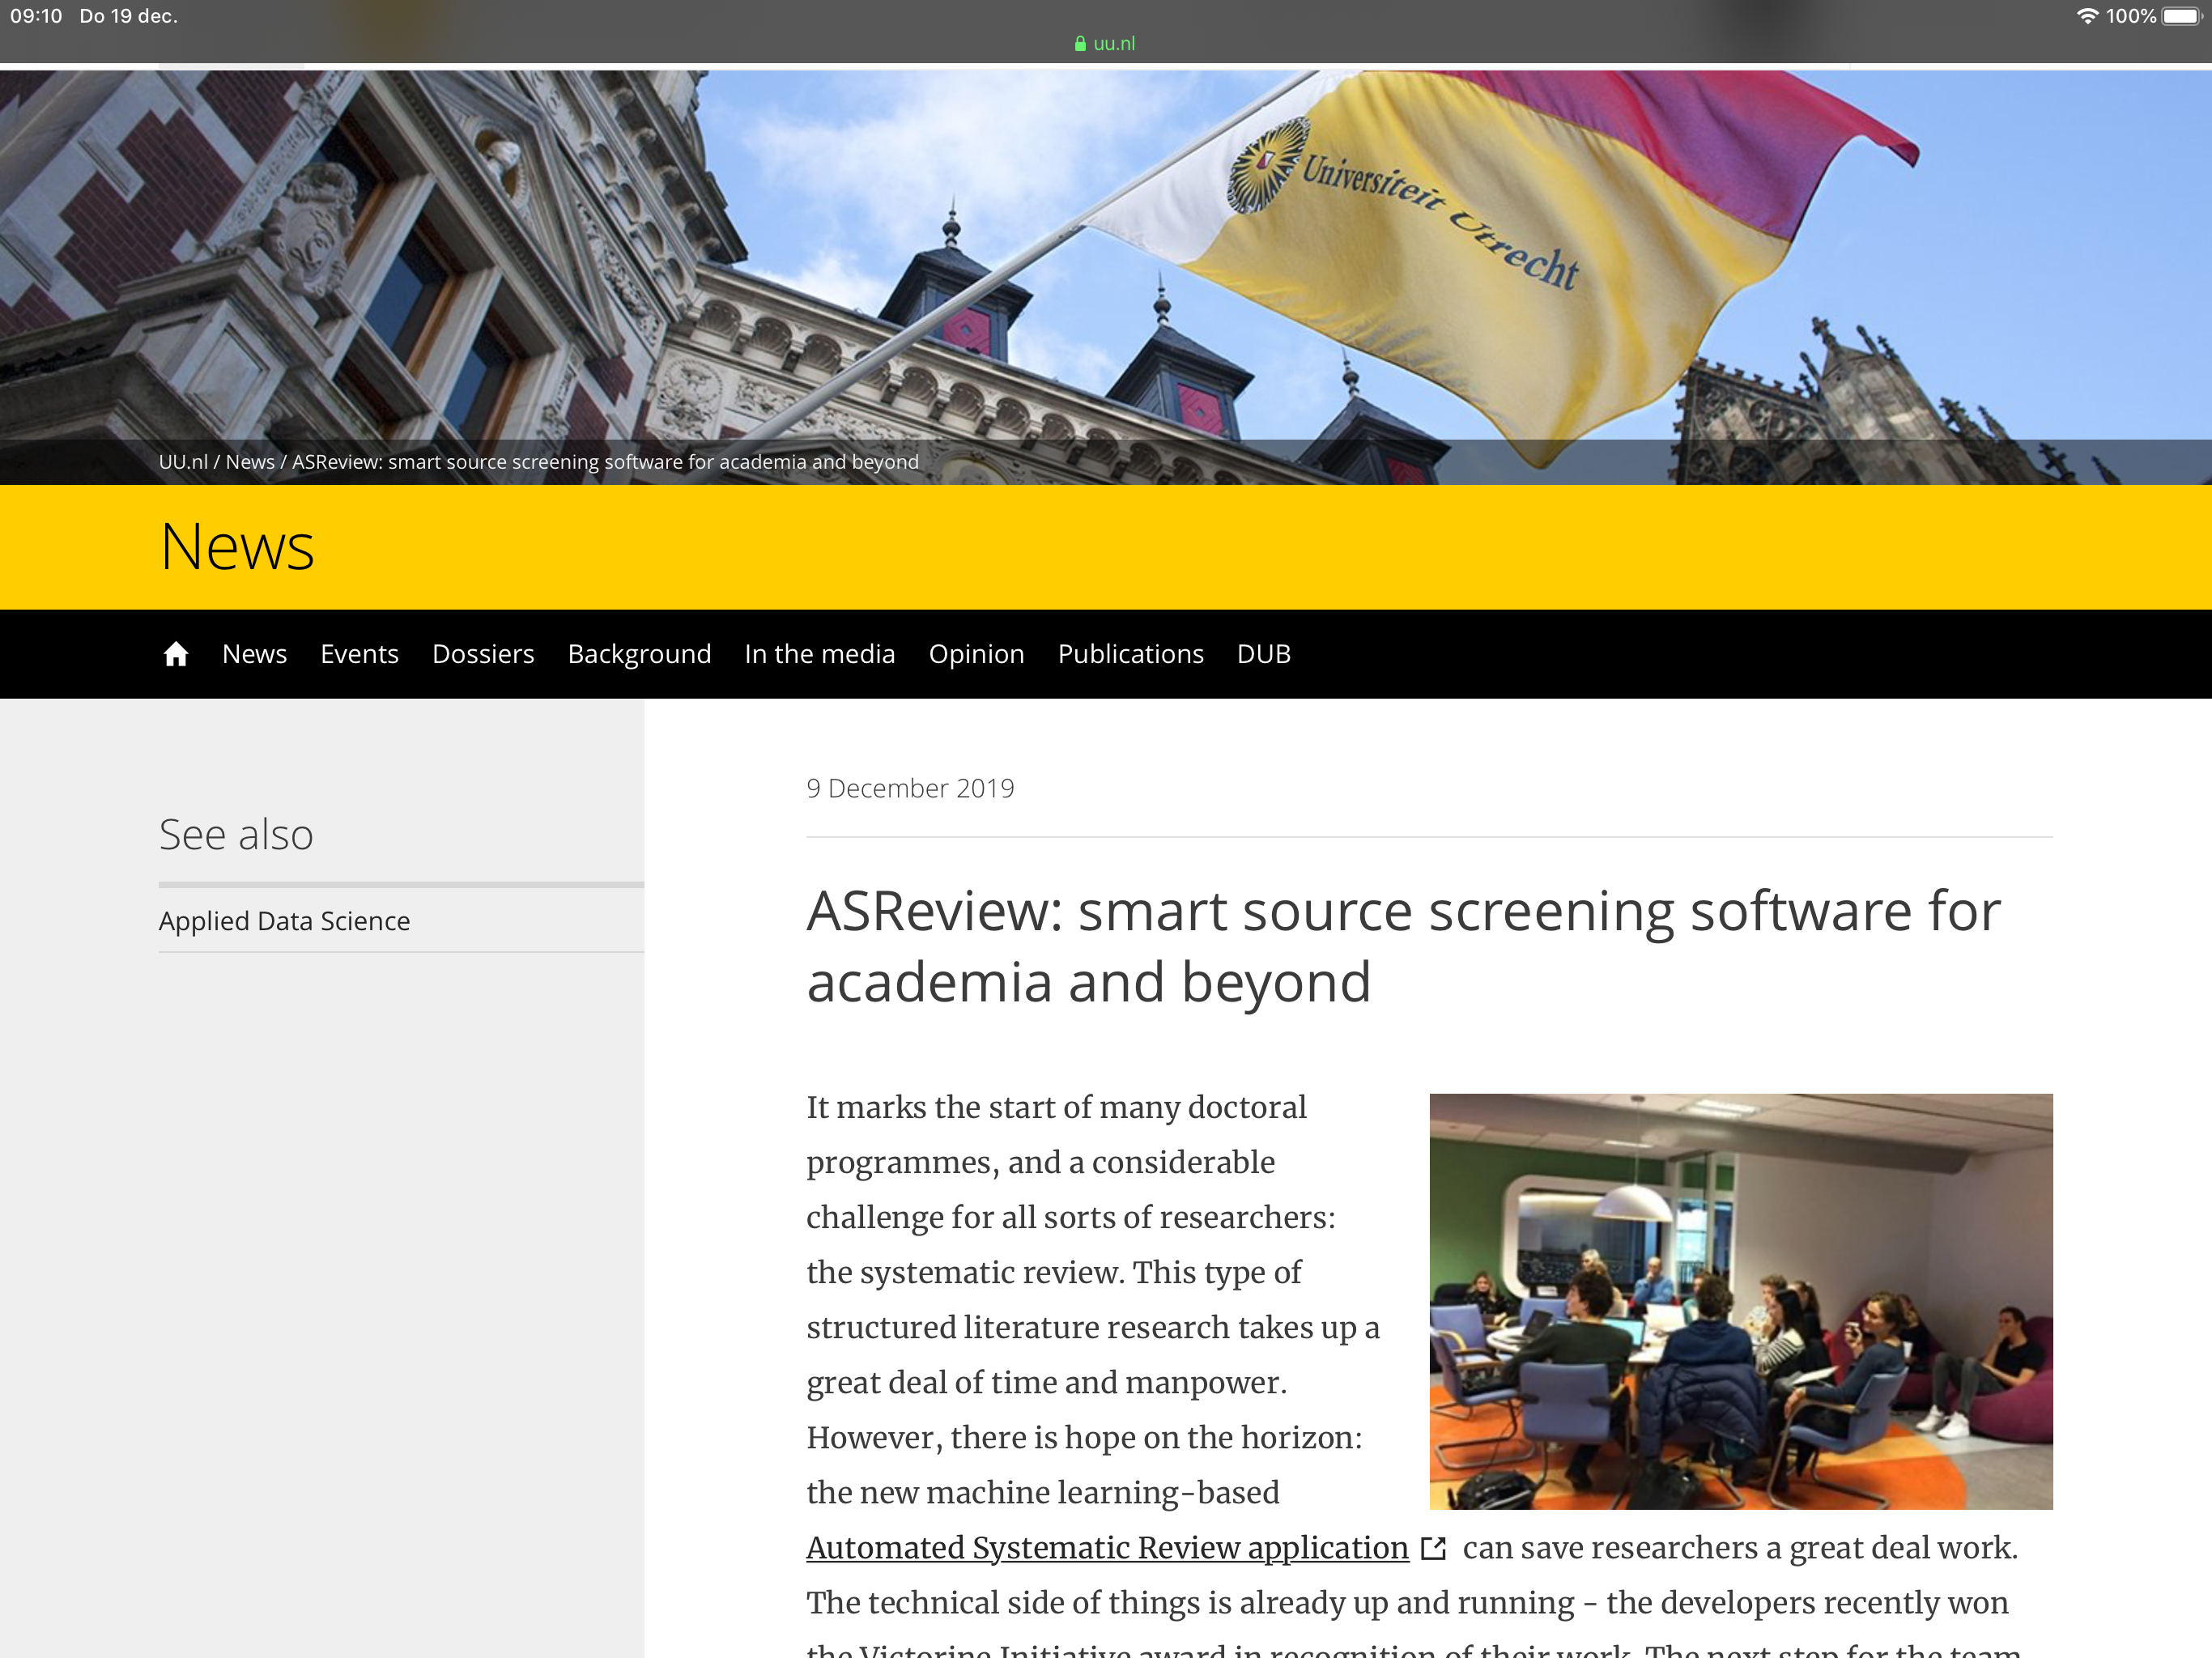Click the home icon in navigation bar

176,654
